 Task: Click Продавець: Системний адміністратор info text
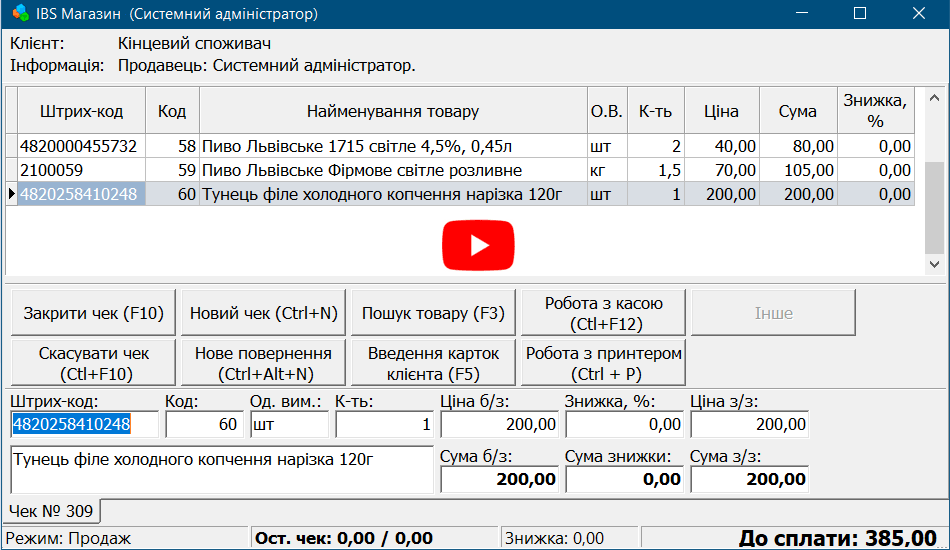[267, 65]
